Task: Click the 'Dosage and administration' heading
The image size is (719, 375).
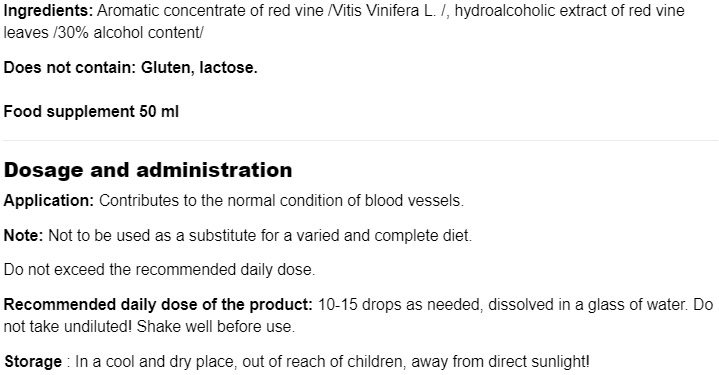Action: click(x=148, y=170)
